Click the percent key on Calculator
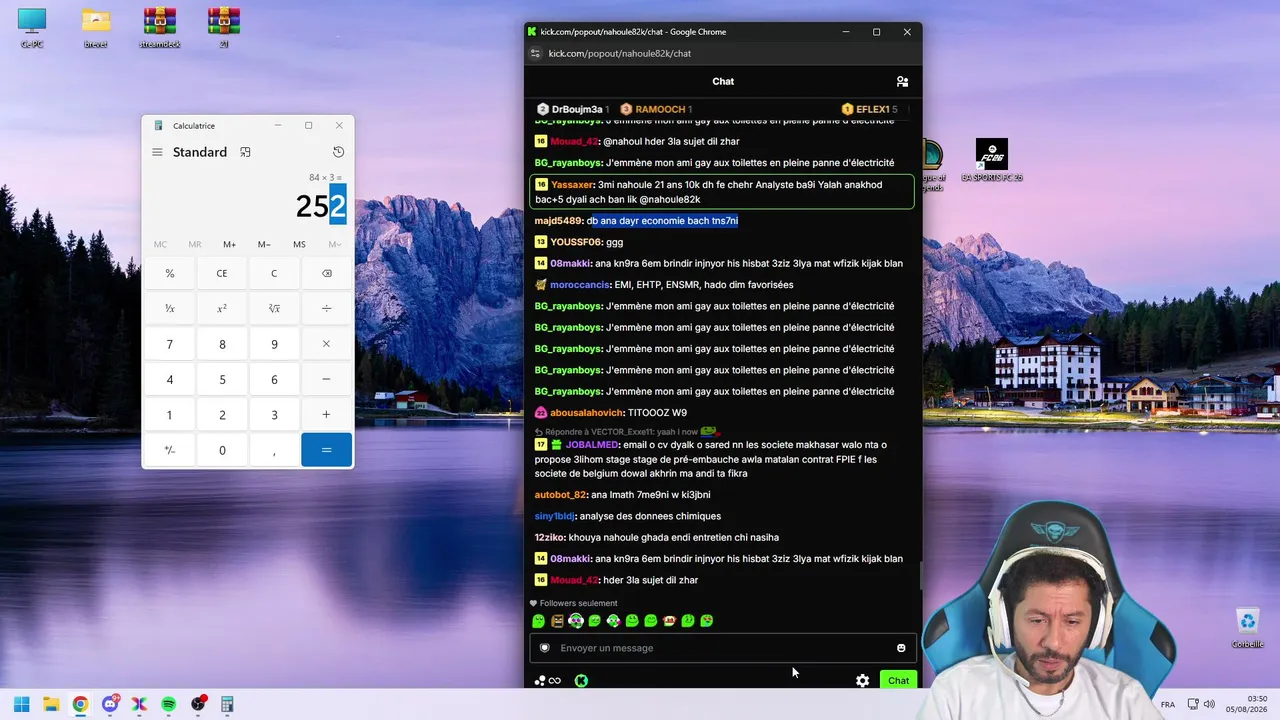This screenshot has width=1280, height=720. click(170, 273)
